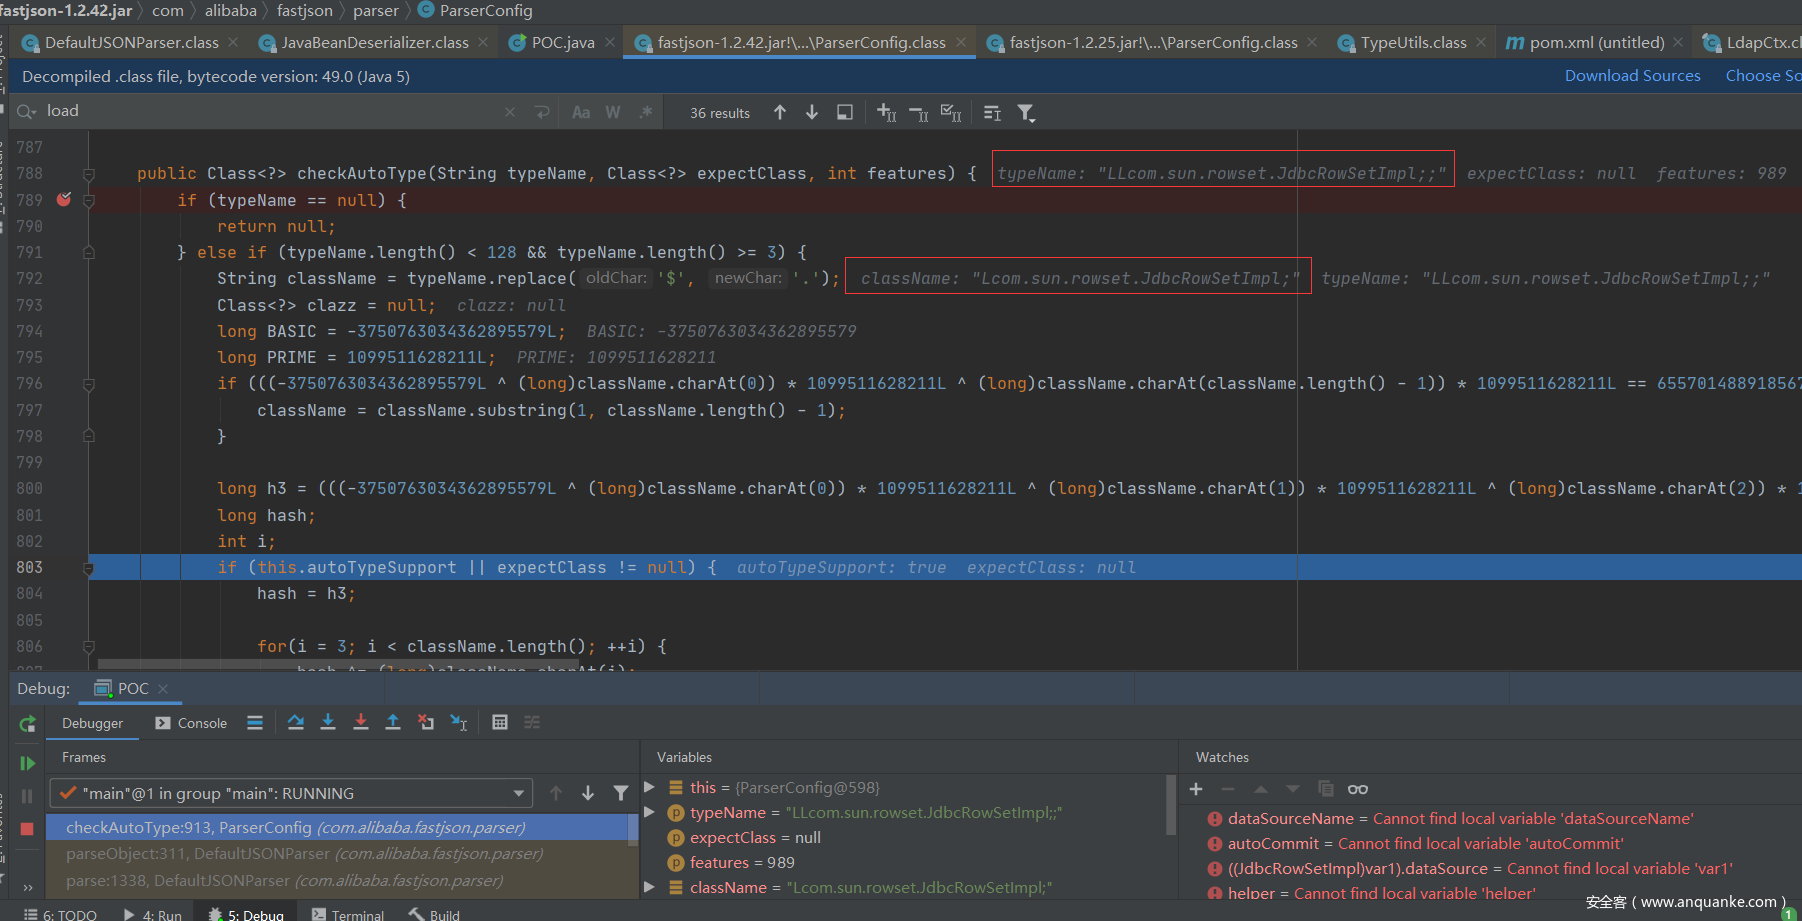Image resolution: width=1802 pixels, height=921 pixels.
Task: Toggle the breakpoint on line 789
Action: [x=64, y=200]
